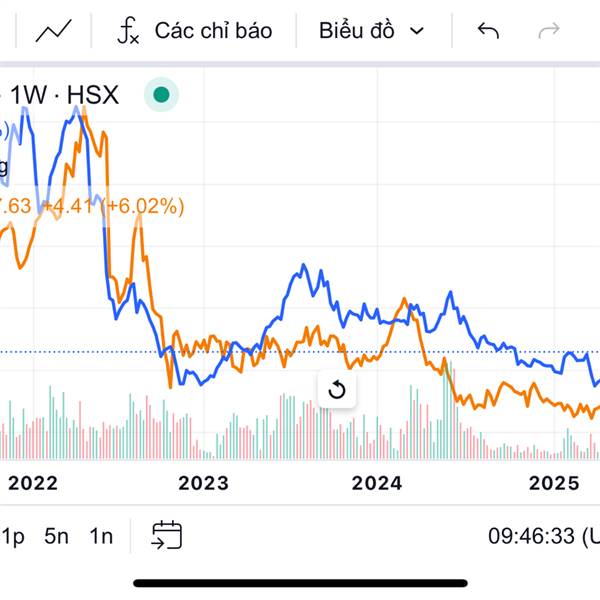Viewport: 600px width, 600px height.
Task: Click the 2024 label on time axis
Action: coord(377,484)
